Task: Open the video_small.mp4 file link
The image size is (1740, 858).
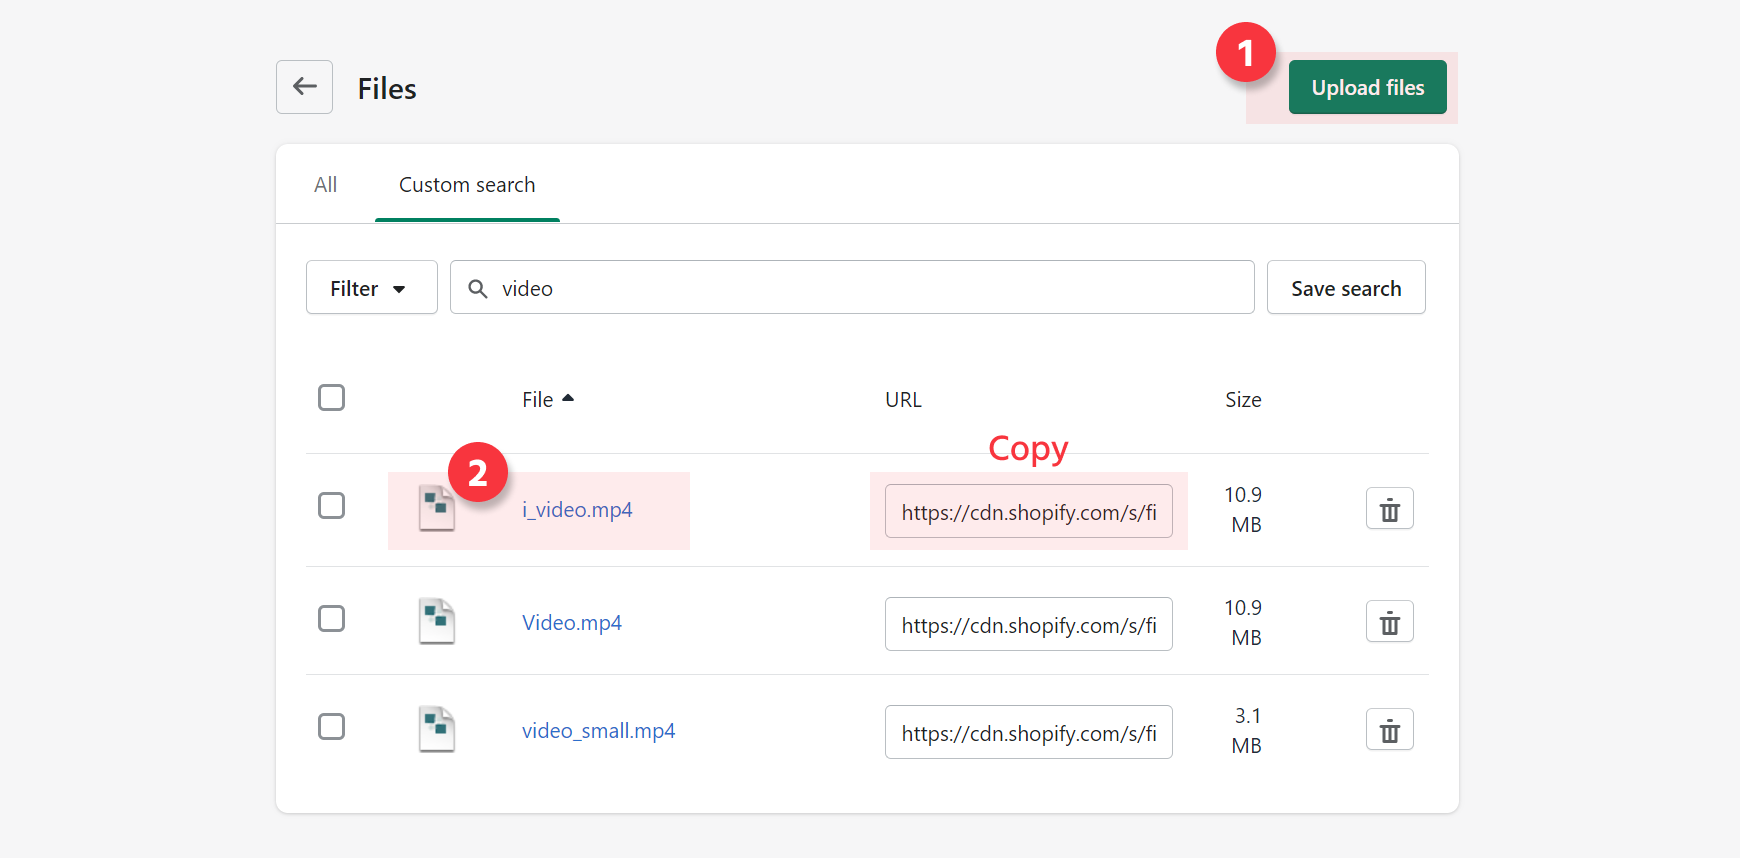Action: [x=598, y=731]
